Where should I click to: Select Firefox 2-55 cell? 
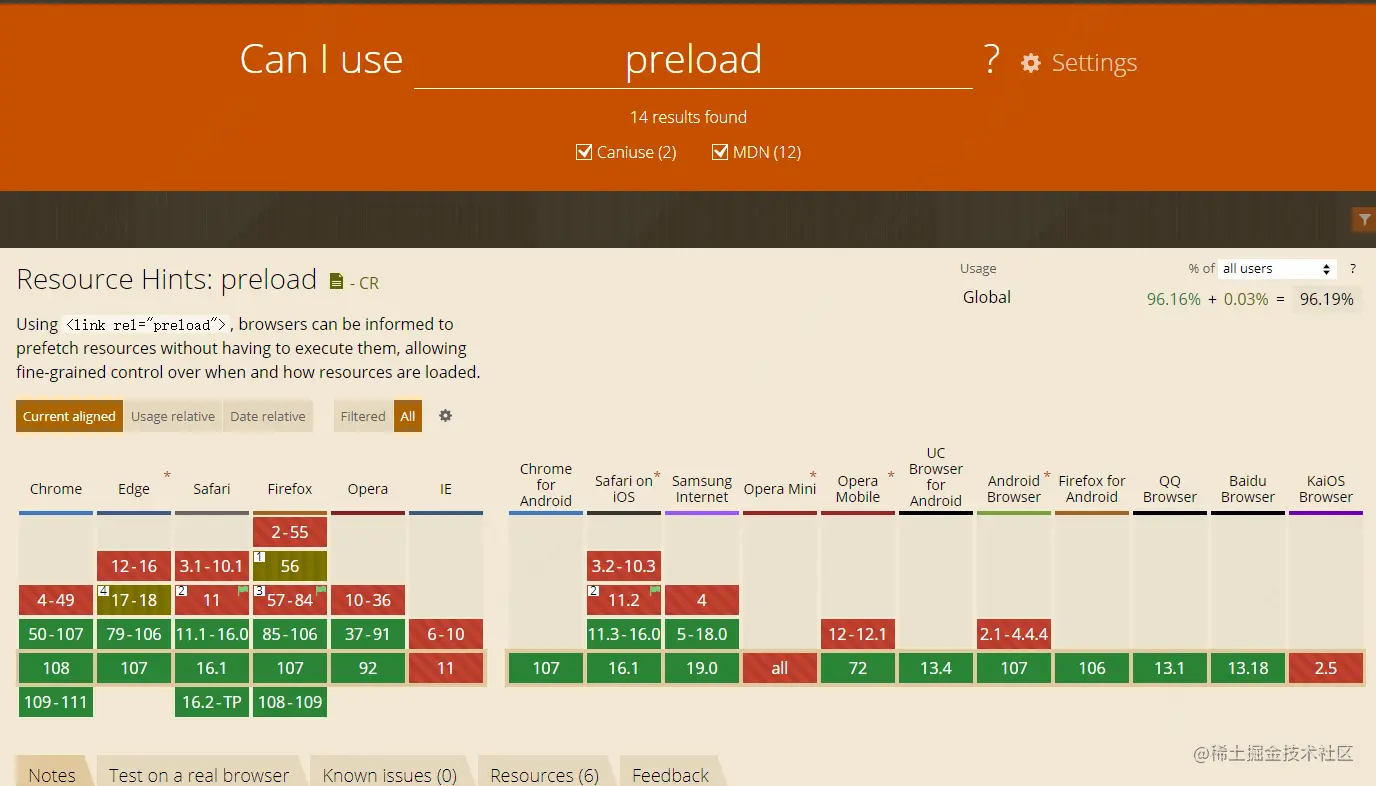click(x=290, y=532)
